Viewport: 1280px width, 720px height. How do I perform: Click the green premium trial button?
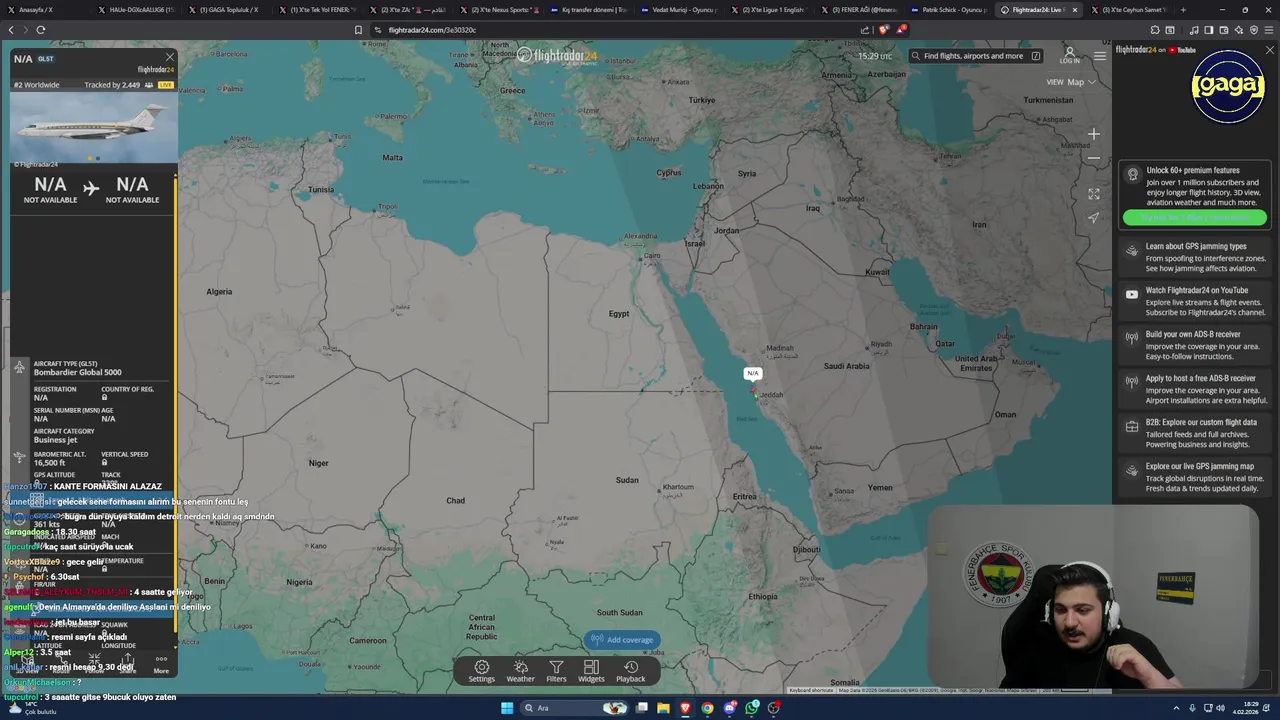click(1194, 217)
